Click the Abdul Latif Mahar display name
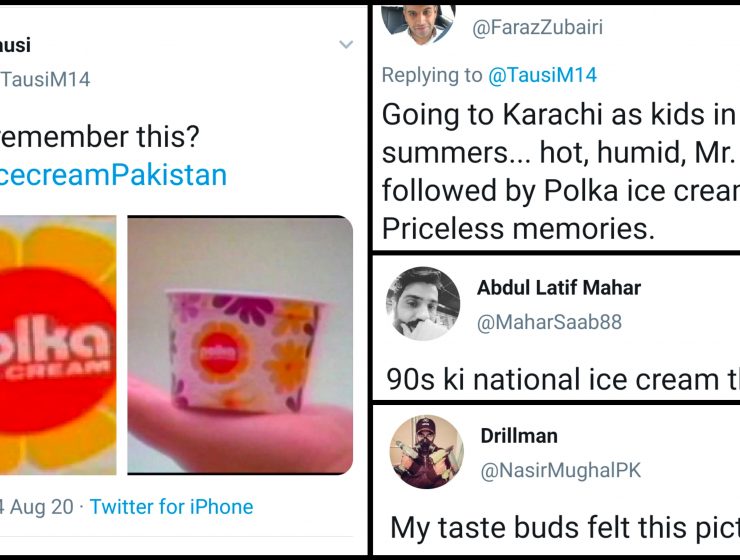Viewport: 740px width, 560px height. tap(559, 287)
